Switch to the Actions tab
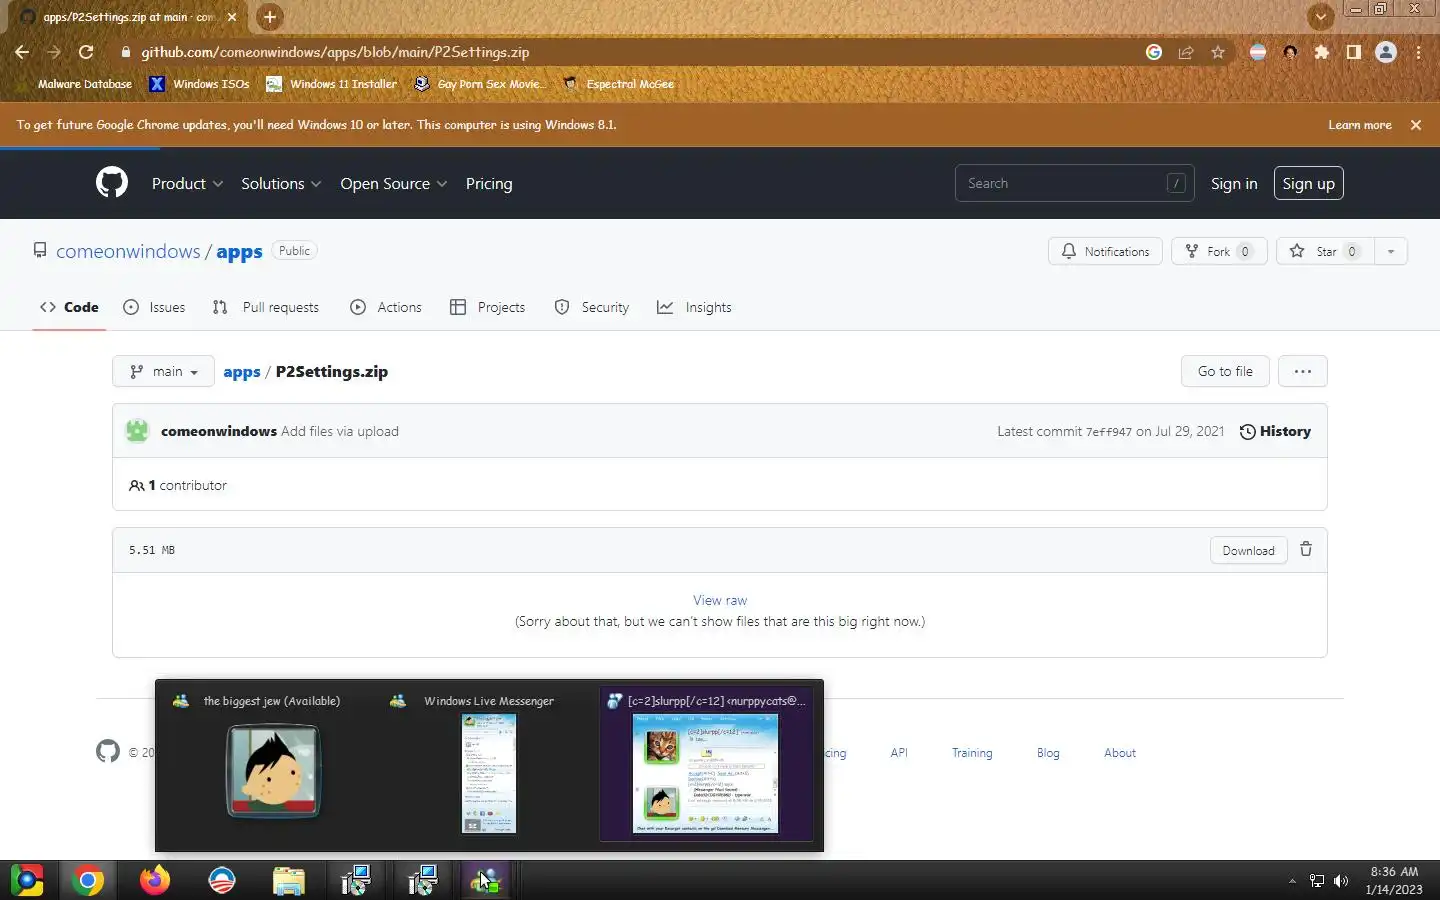Image resolution: width=1440 pixels, height=900 pixels. tap(386, 307)
